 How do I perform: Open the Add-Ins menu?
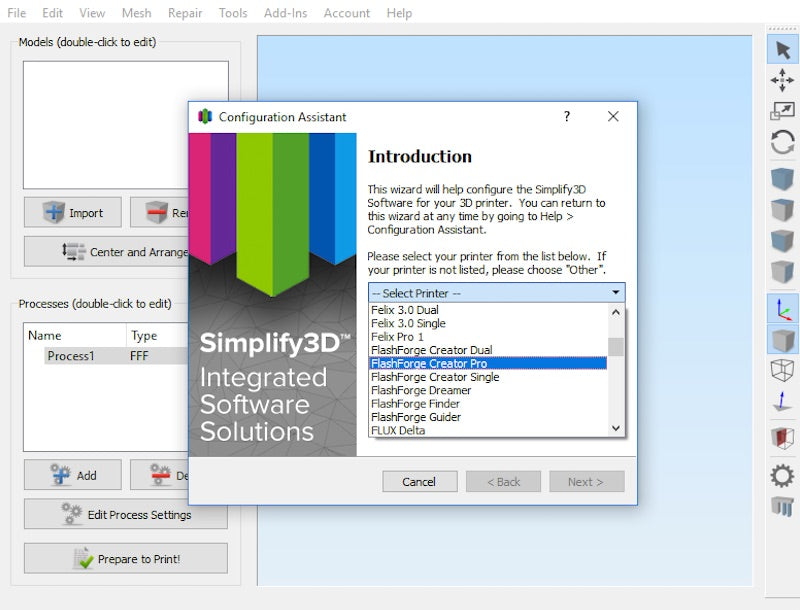pyautogui.click(x=285, y=13)
